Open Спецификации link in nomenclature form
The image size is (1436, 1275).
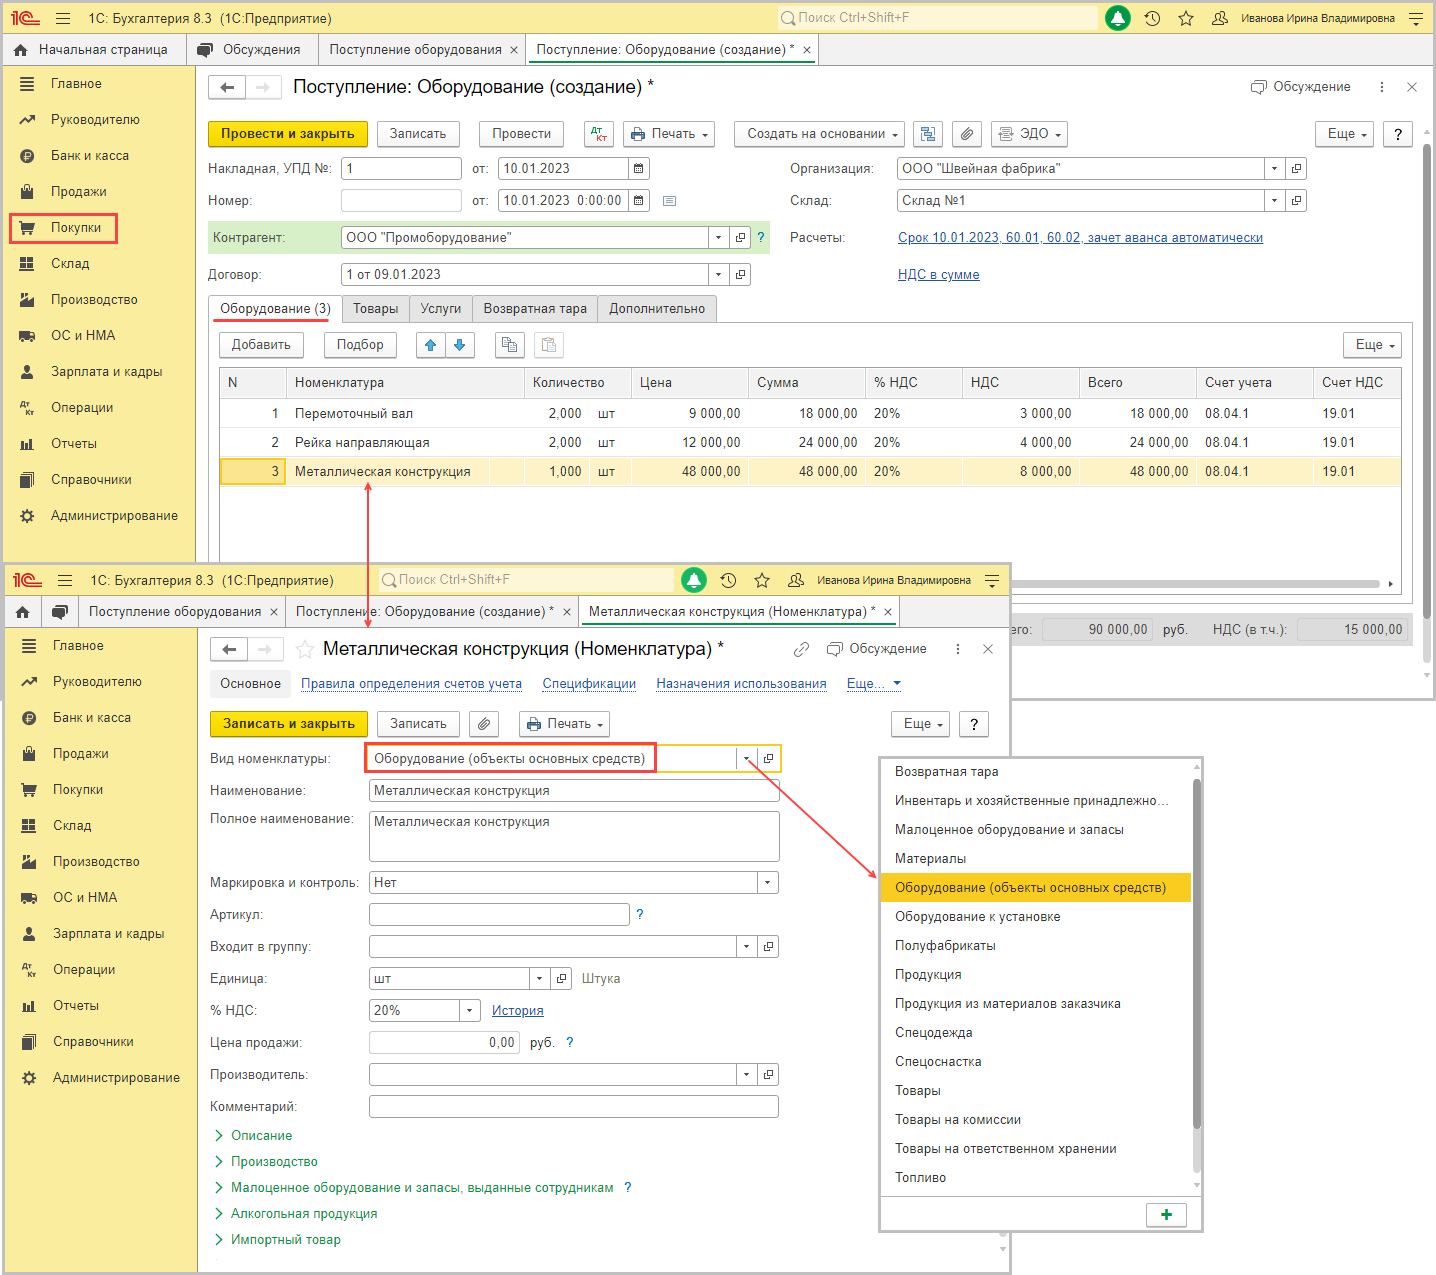(589, 684)
